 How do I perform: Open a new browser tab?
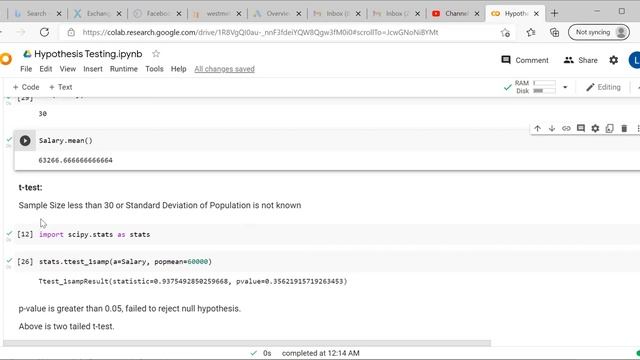point(554,13)
